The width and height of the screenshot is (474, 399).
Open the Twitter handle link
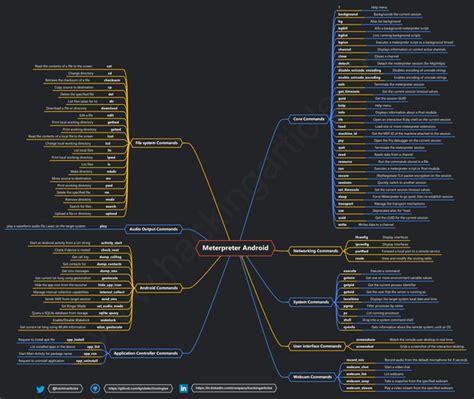point(65,388)
